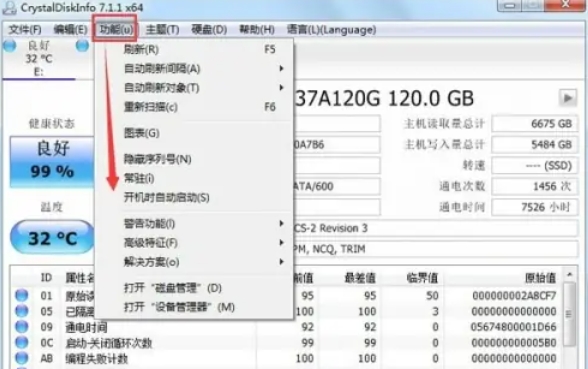Click the attribute list scrollbar thumb
Screen dimensions: 588x369
[569, 314]
